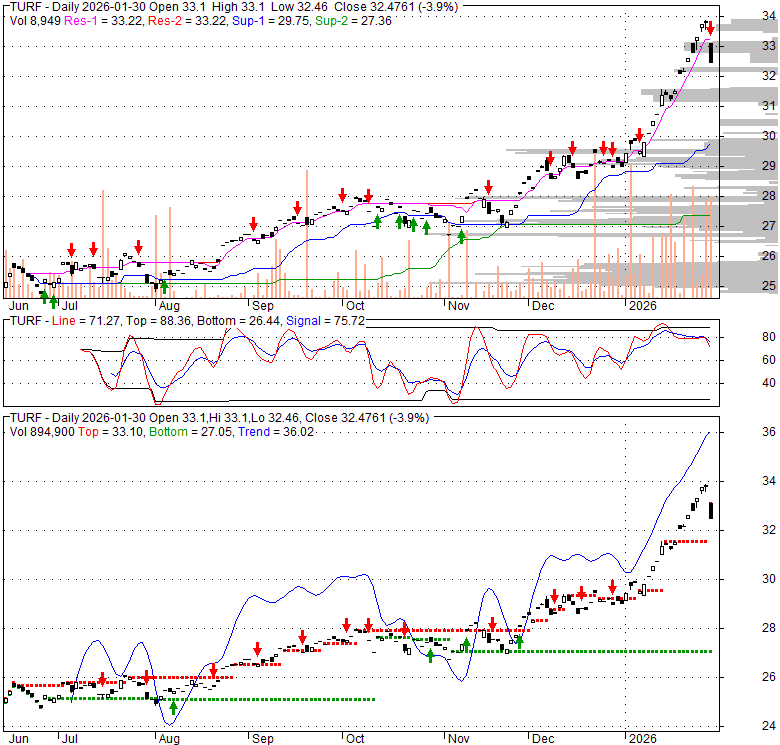This screenshot has height=745, width=780.
Task: Click the last black candlestick in the bottom chart
Action: 711,510
